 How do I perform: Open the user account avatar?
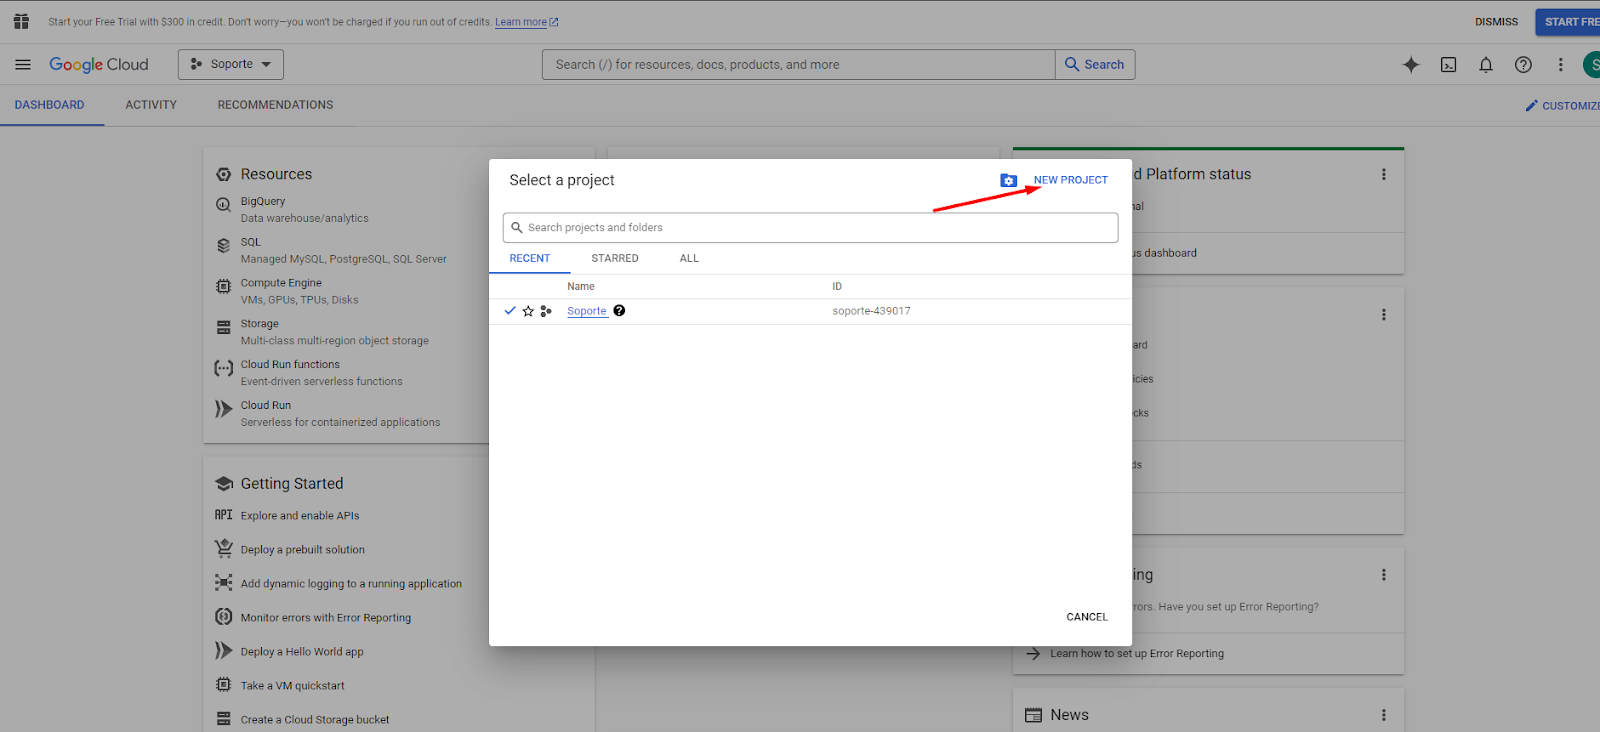(x=1592, y=65)
